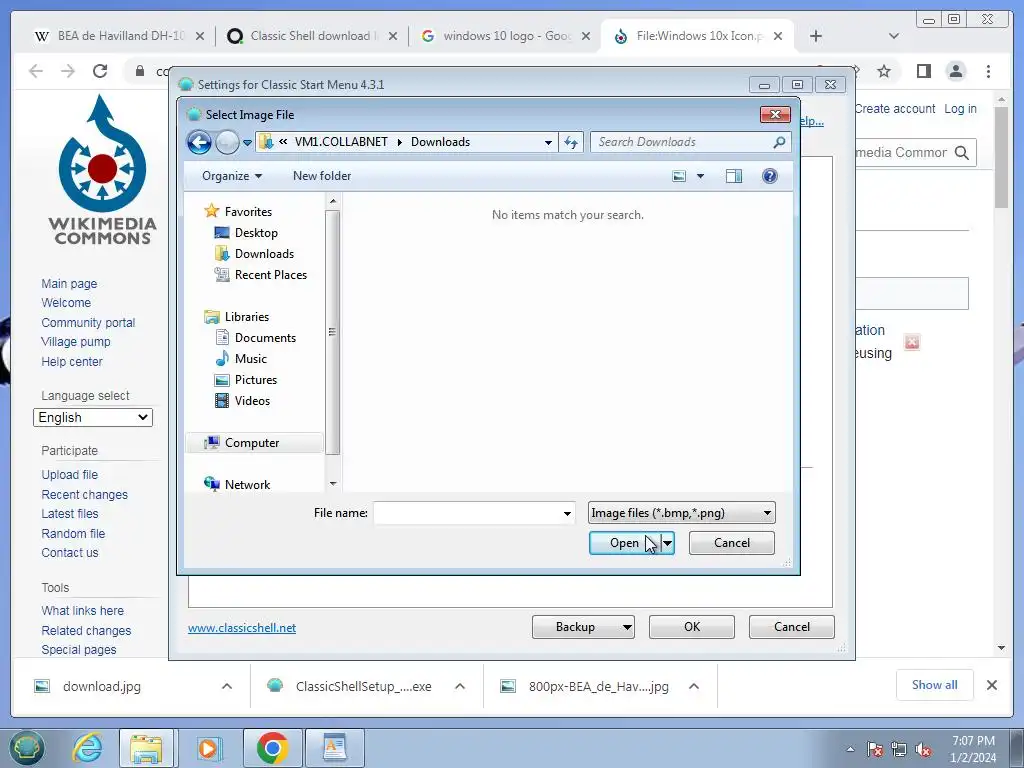Expand the Open button's split arrow
The image size is (1024, 768).
(667, 543)
